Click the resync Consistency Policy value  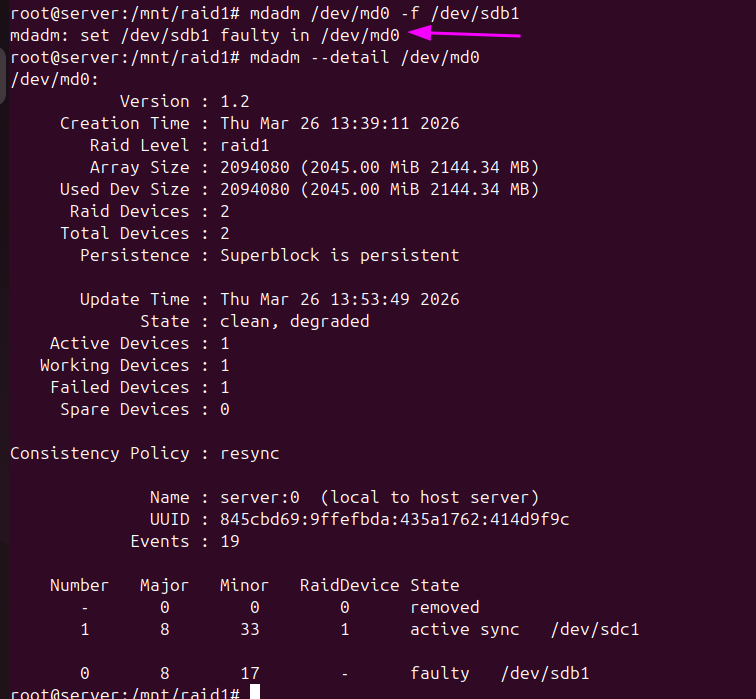click(x=250, y=453)
